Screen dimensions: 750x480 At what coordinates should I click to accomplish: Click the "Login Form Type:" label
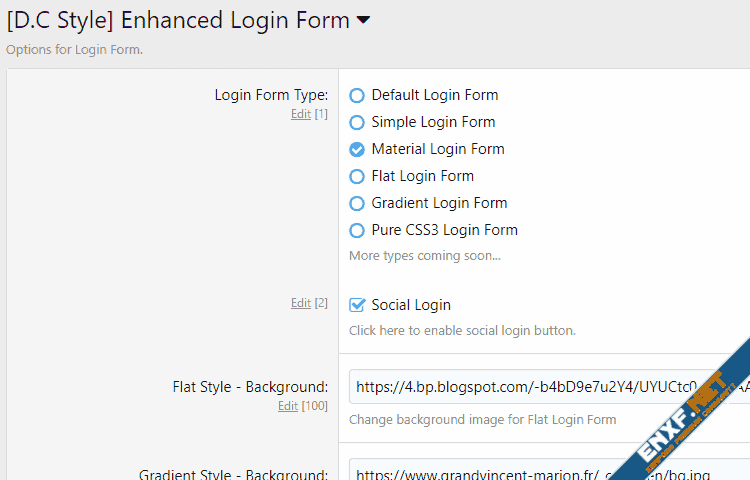coord(271,95)
